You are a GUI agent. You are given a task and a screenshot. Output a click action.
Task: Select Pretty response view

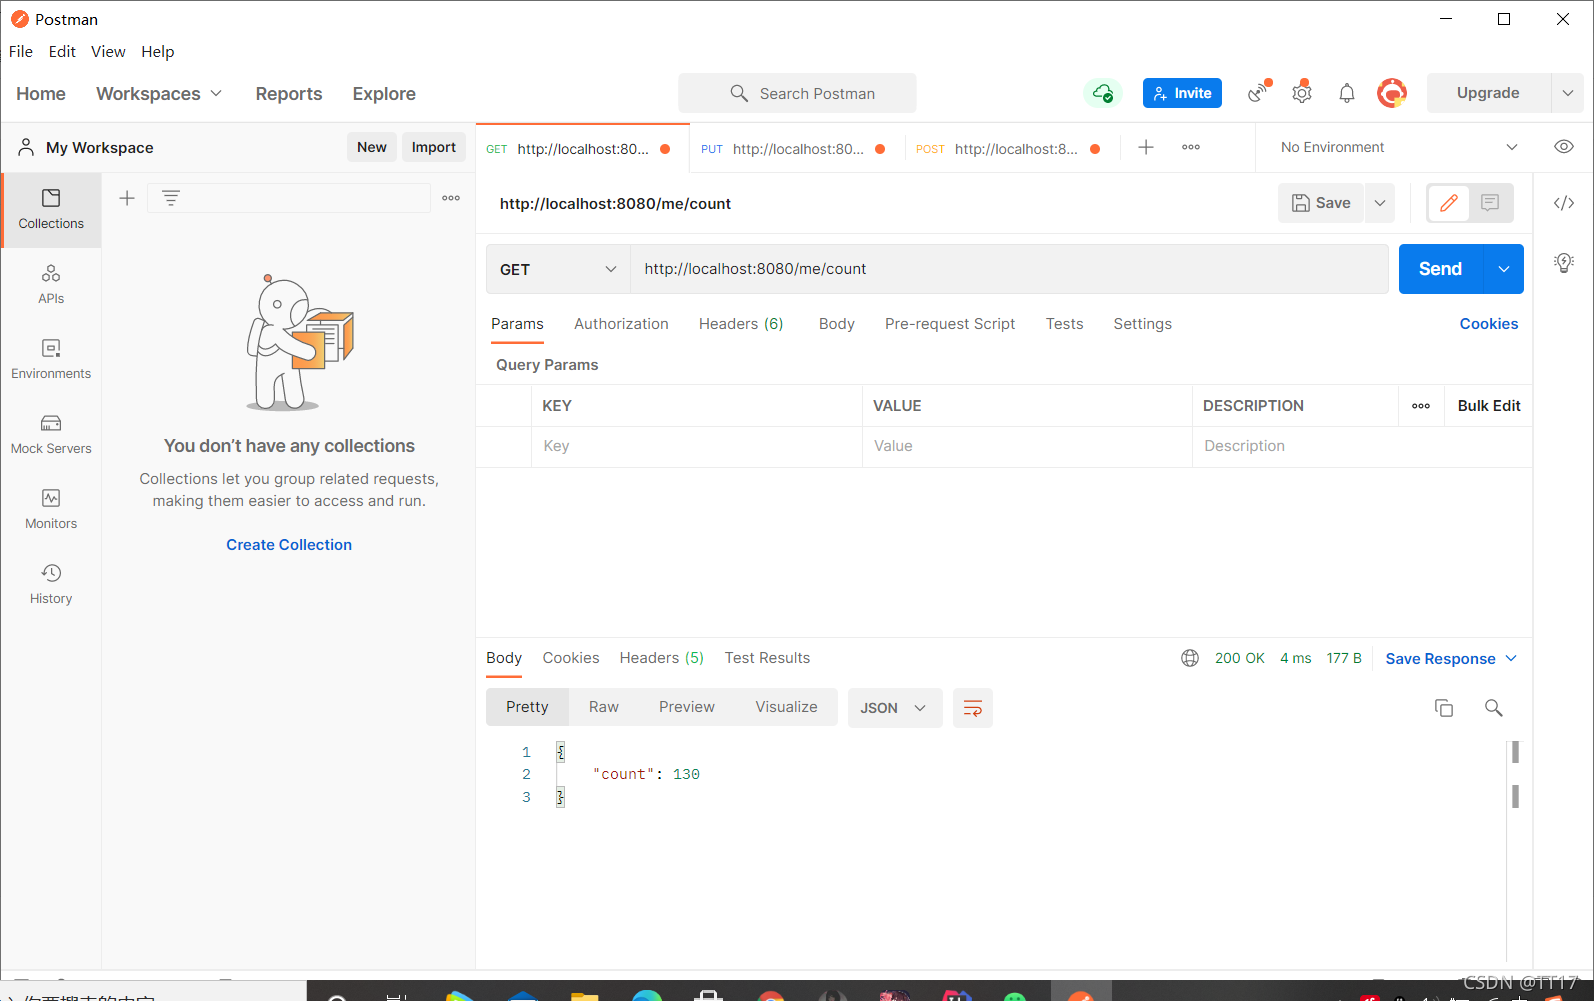point(527,707)
